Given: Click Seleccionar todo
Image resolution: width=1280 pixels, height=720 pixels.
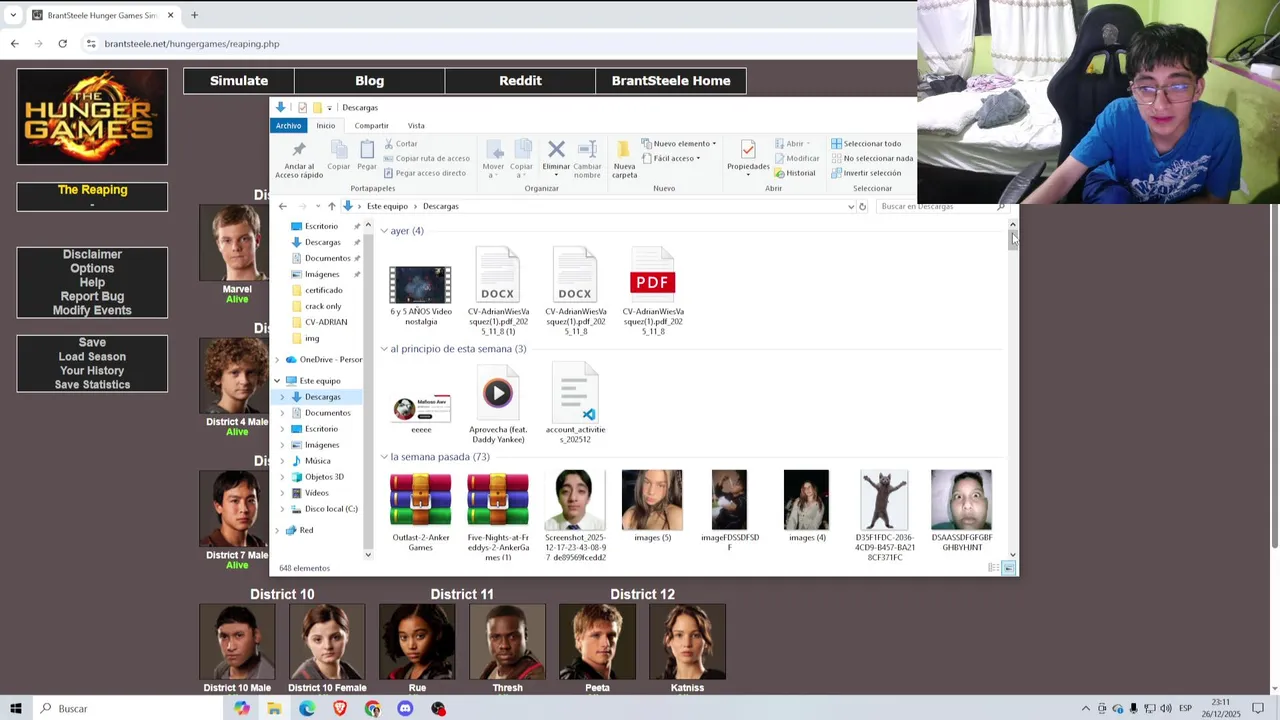Looking at the screenshot, I should click(x=865, y=144).
